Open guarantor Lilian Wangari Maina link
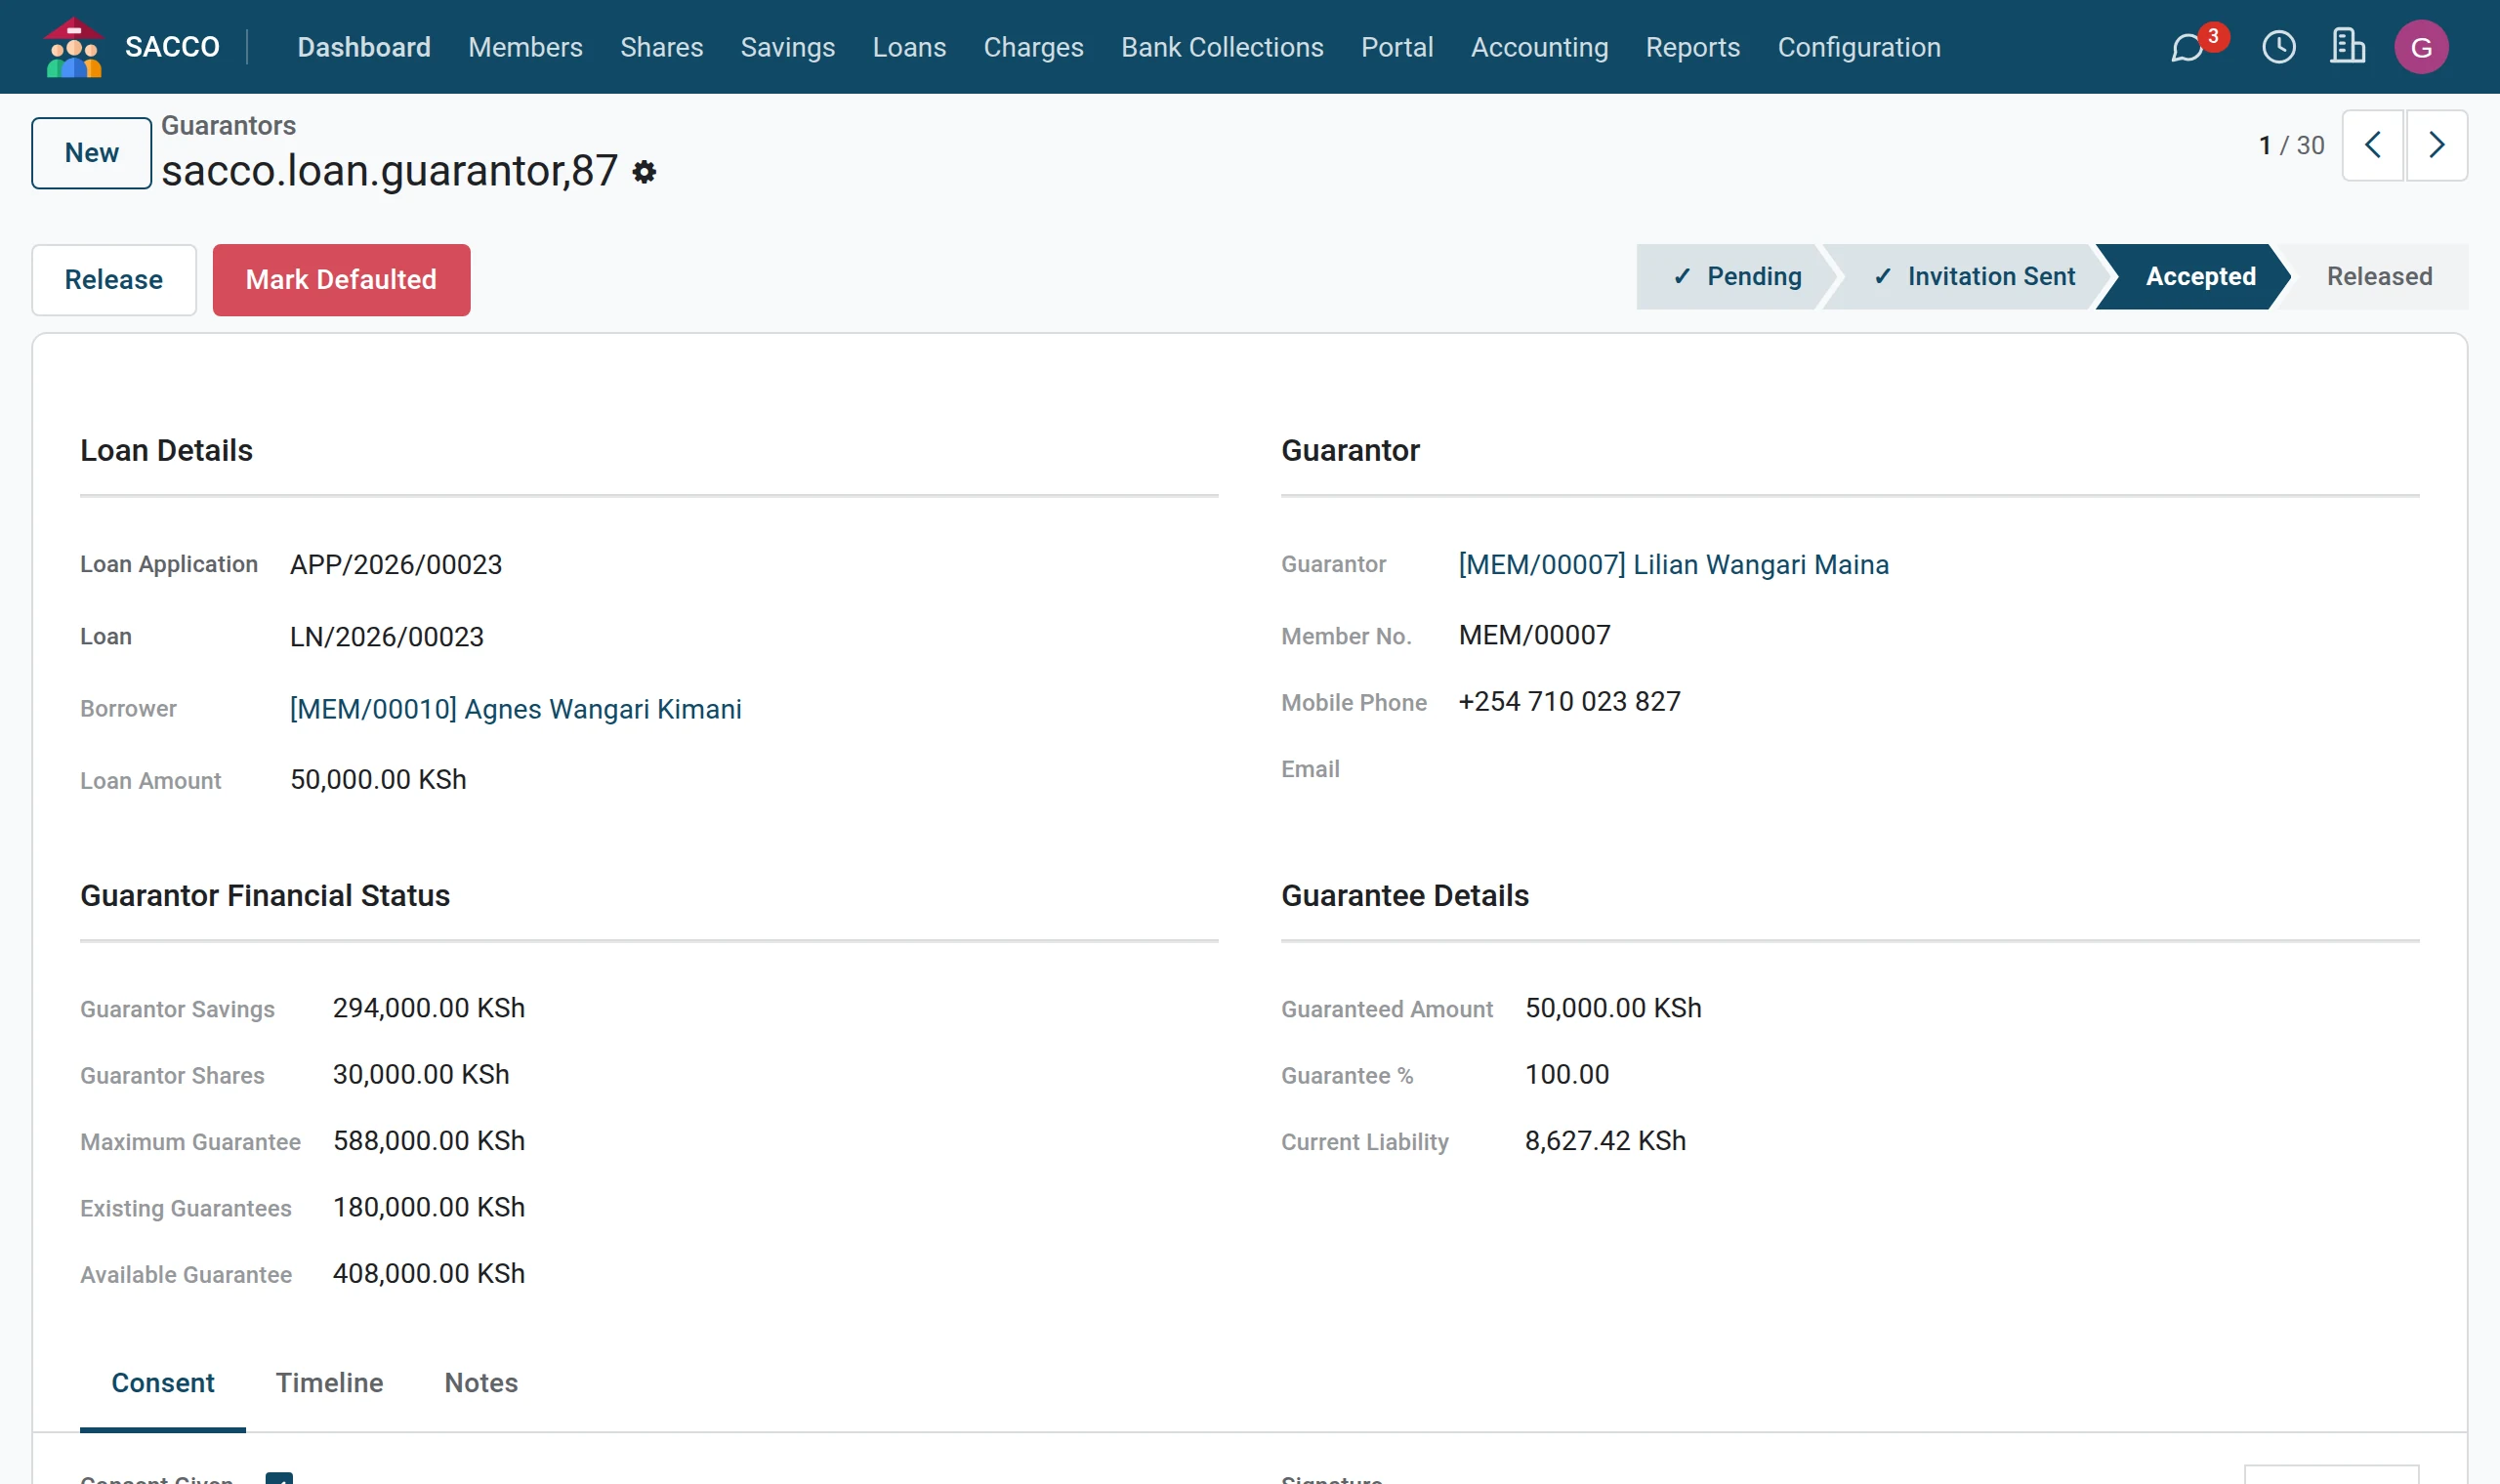Screen dimensions: 2500x1484 [x=1674, y=565]
